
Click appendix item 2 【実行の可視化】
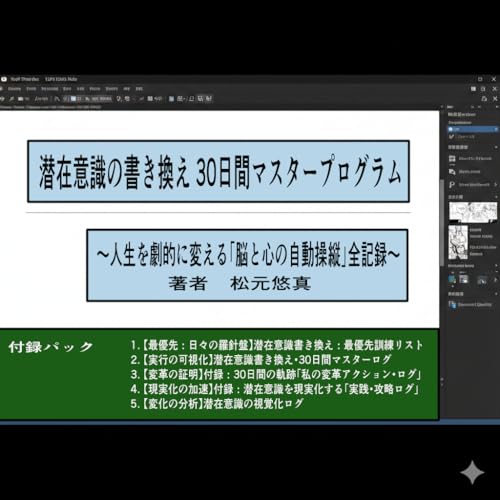coord(261,360)
